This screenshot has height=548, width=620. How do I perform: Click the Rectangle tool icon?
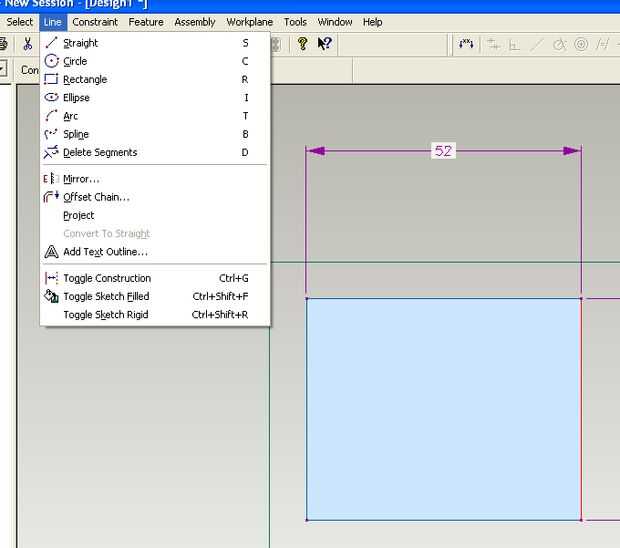[51, 79]
